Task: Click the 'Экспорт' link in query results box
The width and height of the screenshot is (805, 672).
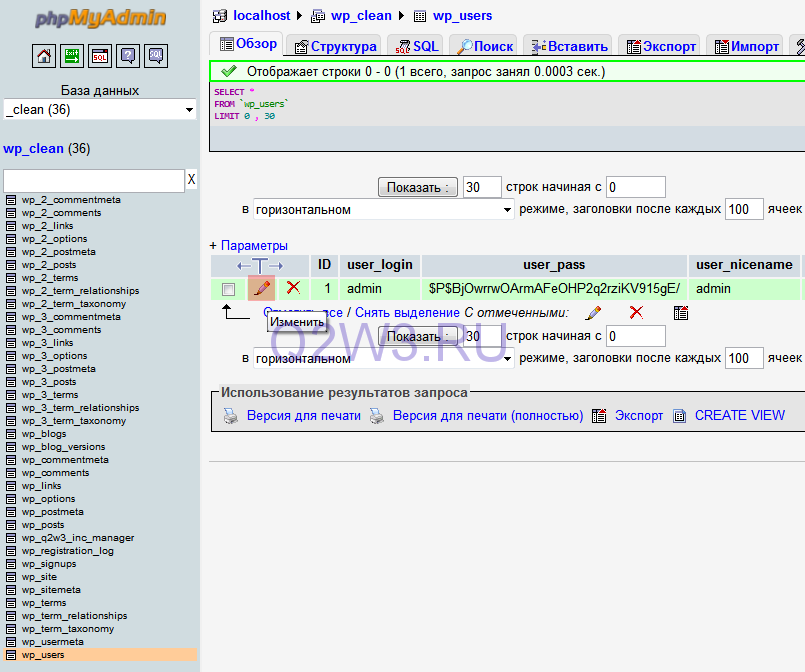Action: (x=639, y=415)
